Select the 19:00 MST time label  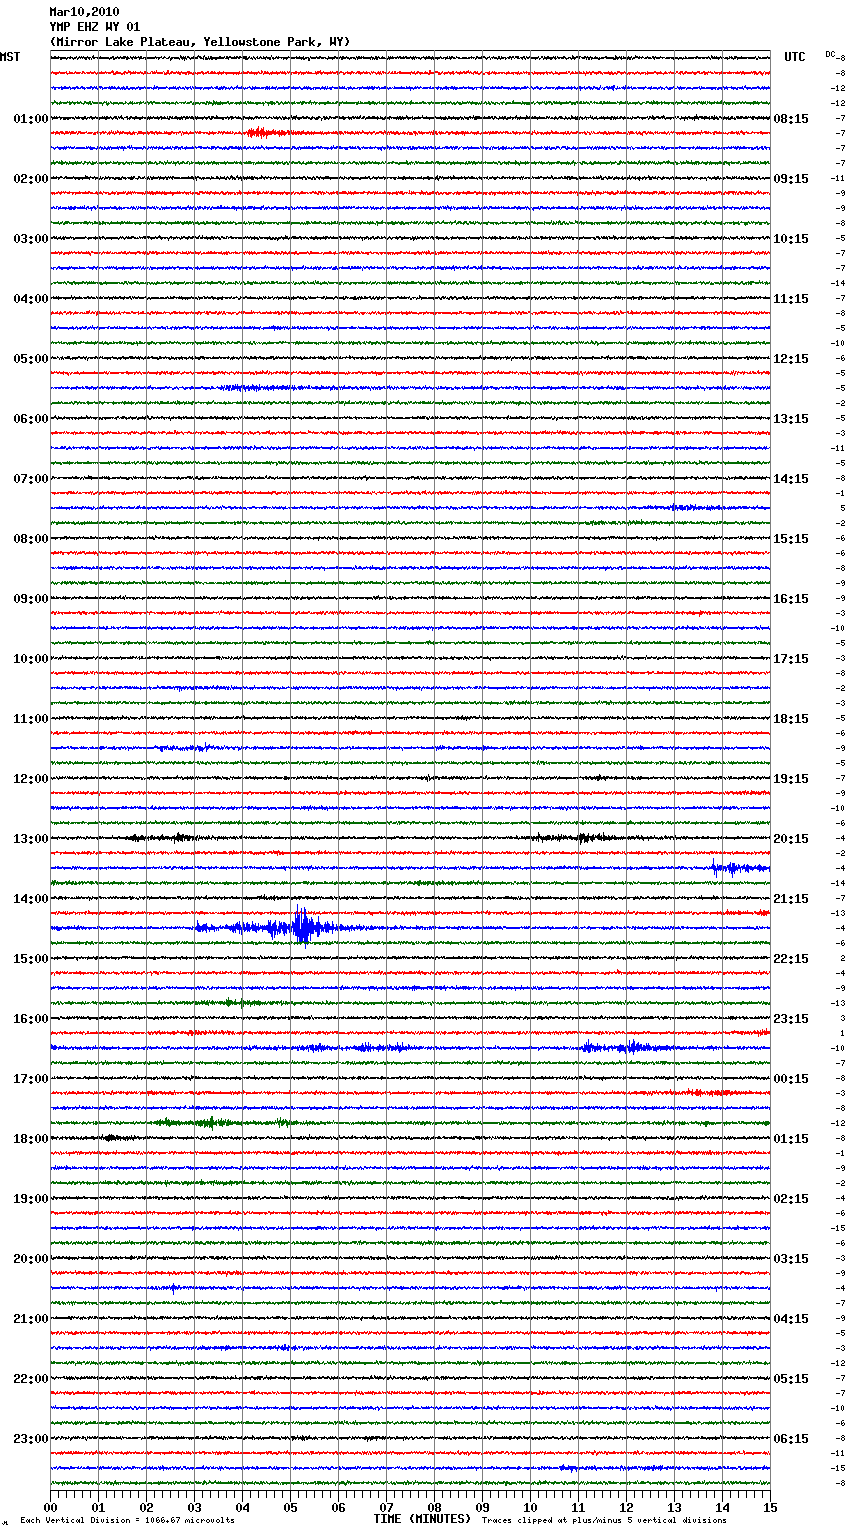pyautogui.click(x=31, y=1199)
